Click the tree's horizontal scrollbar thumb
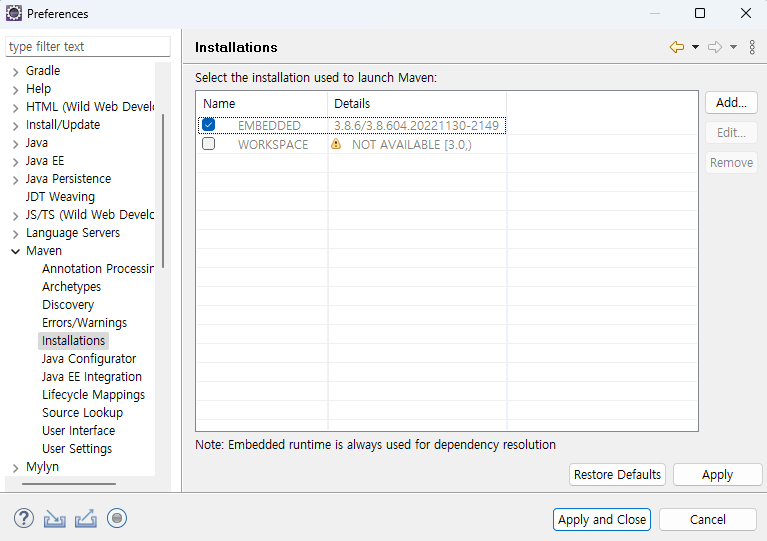The width and height of the screenshot is (767, 541). 69,484
